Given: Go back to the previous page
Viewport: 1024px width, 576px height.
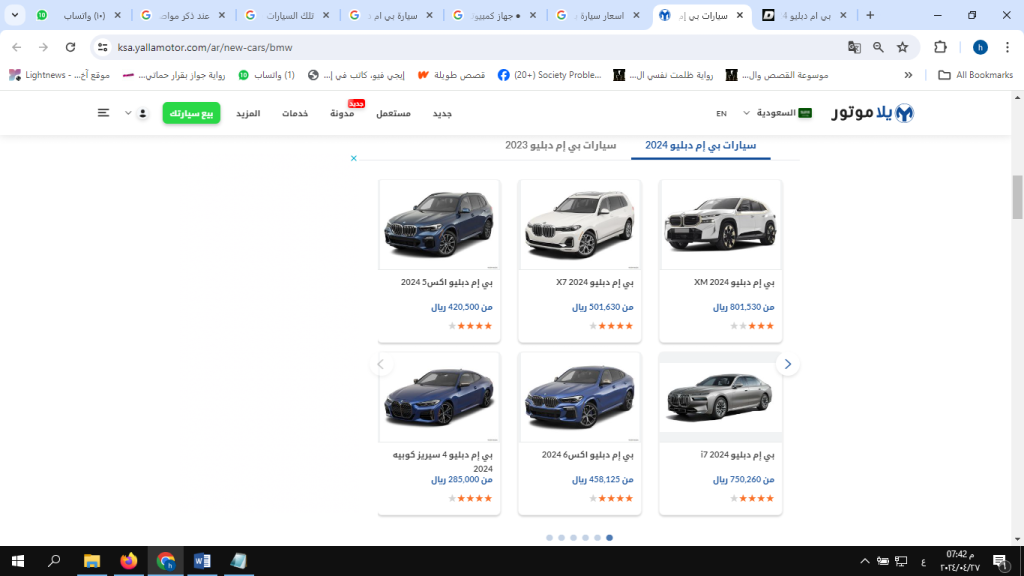Looking at the screenshot, I should (17, 47).
